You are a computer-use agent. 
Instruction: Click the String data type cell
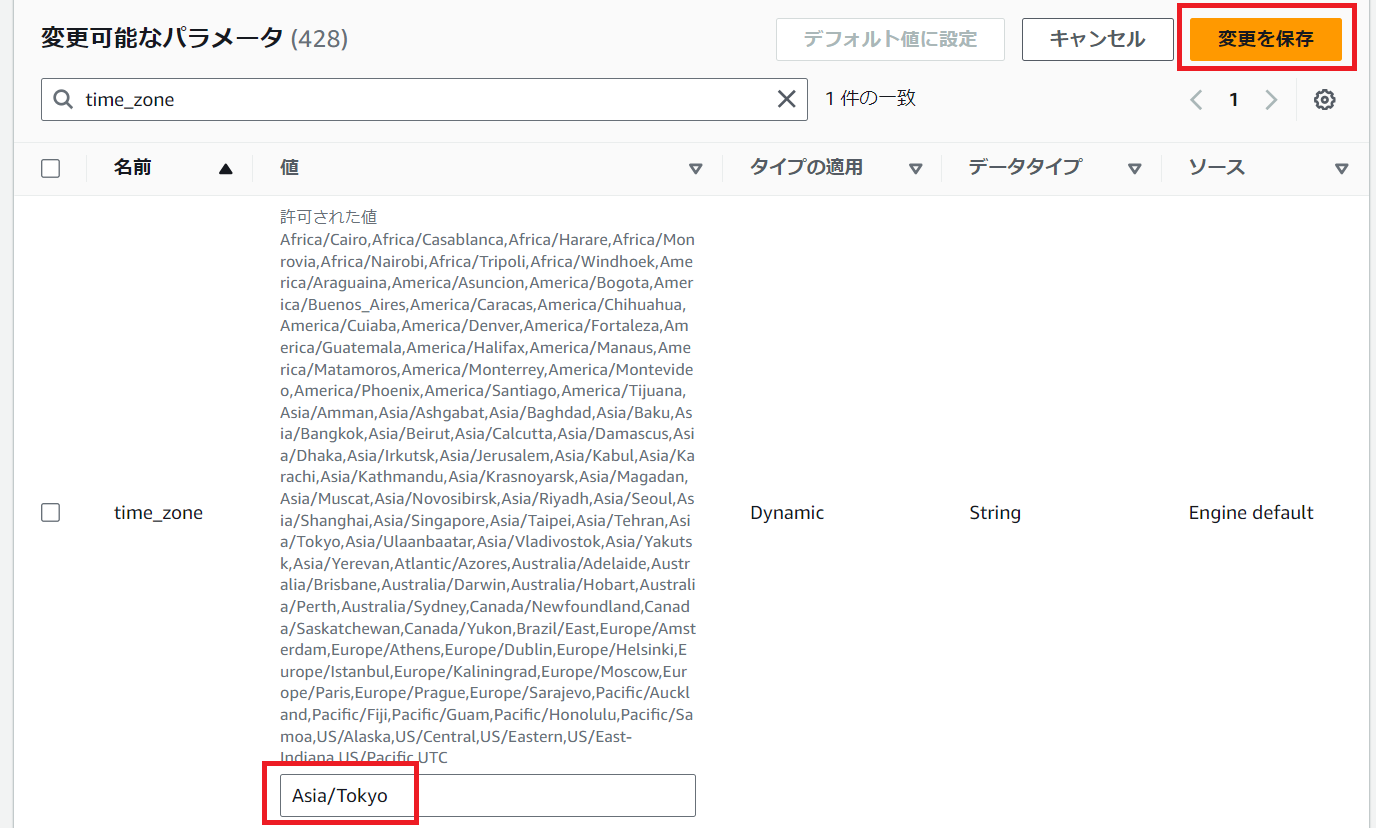995,513
